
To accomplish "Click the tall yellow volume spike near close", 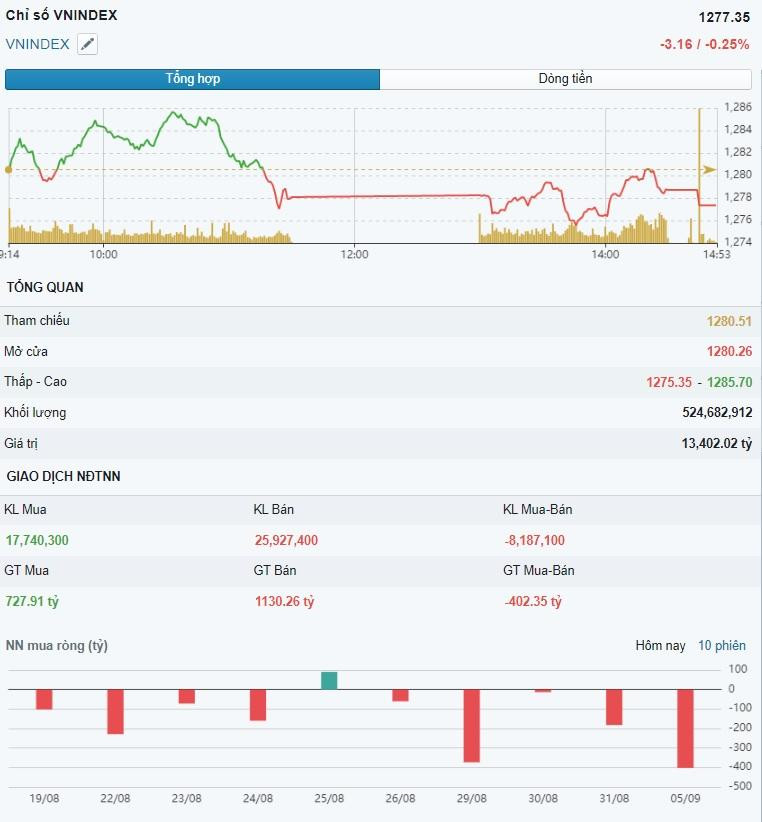I will (x=699, y=176).
